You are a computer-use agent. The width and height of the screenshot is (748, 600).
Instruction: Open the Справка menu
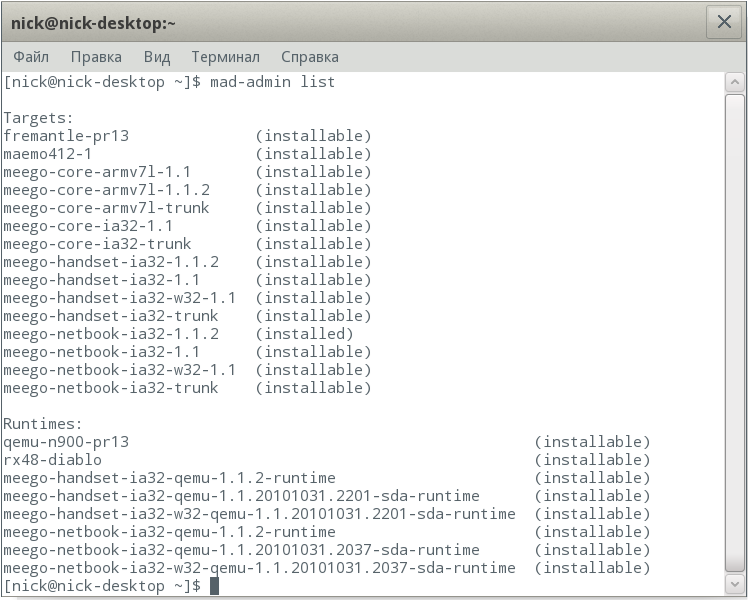click(x=310, y=57)
